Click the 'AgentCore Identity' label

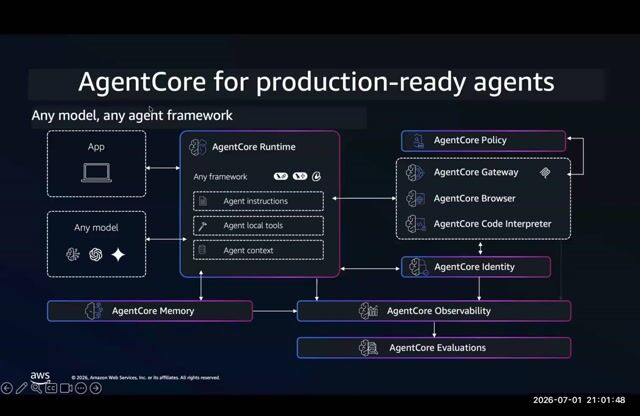(474, 267)
